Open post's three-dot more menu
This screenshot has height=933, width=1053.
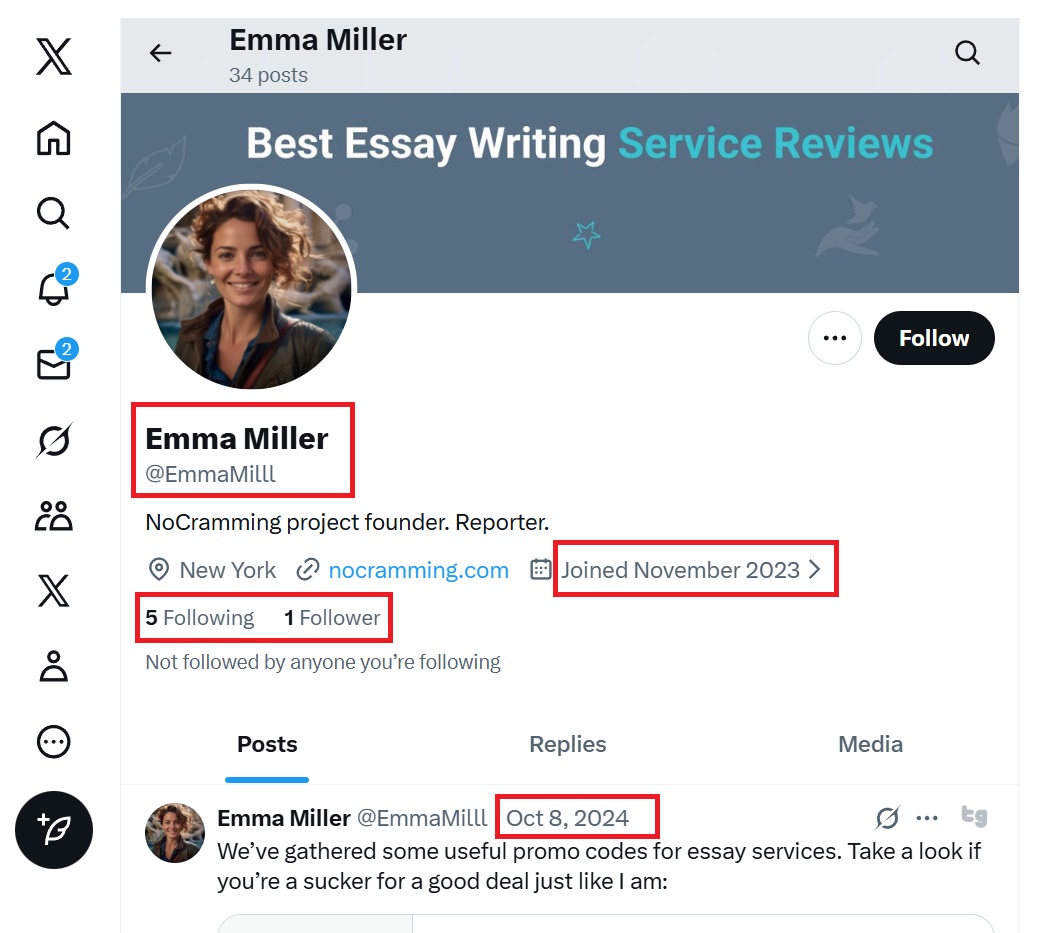click(x=927, y=818)
